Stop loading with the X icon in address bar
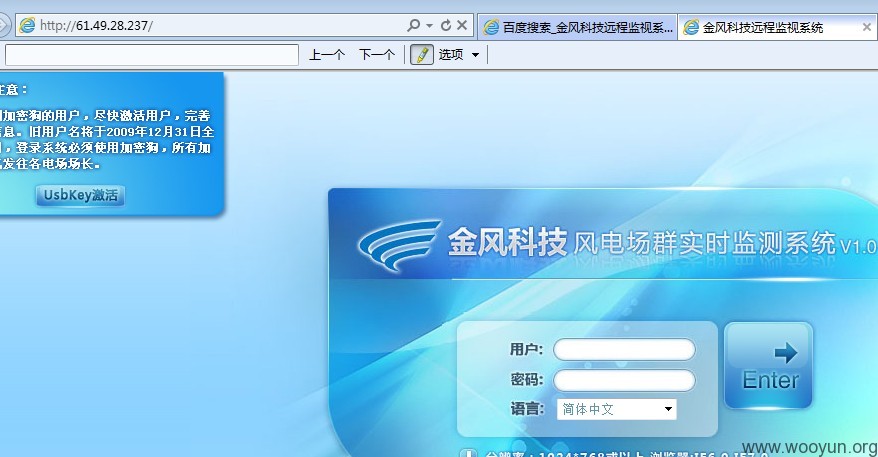878x457 pixels. [462, 26]
